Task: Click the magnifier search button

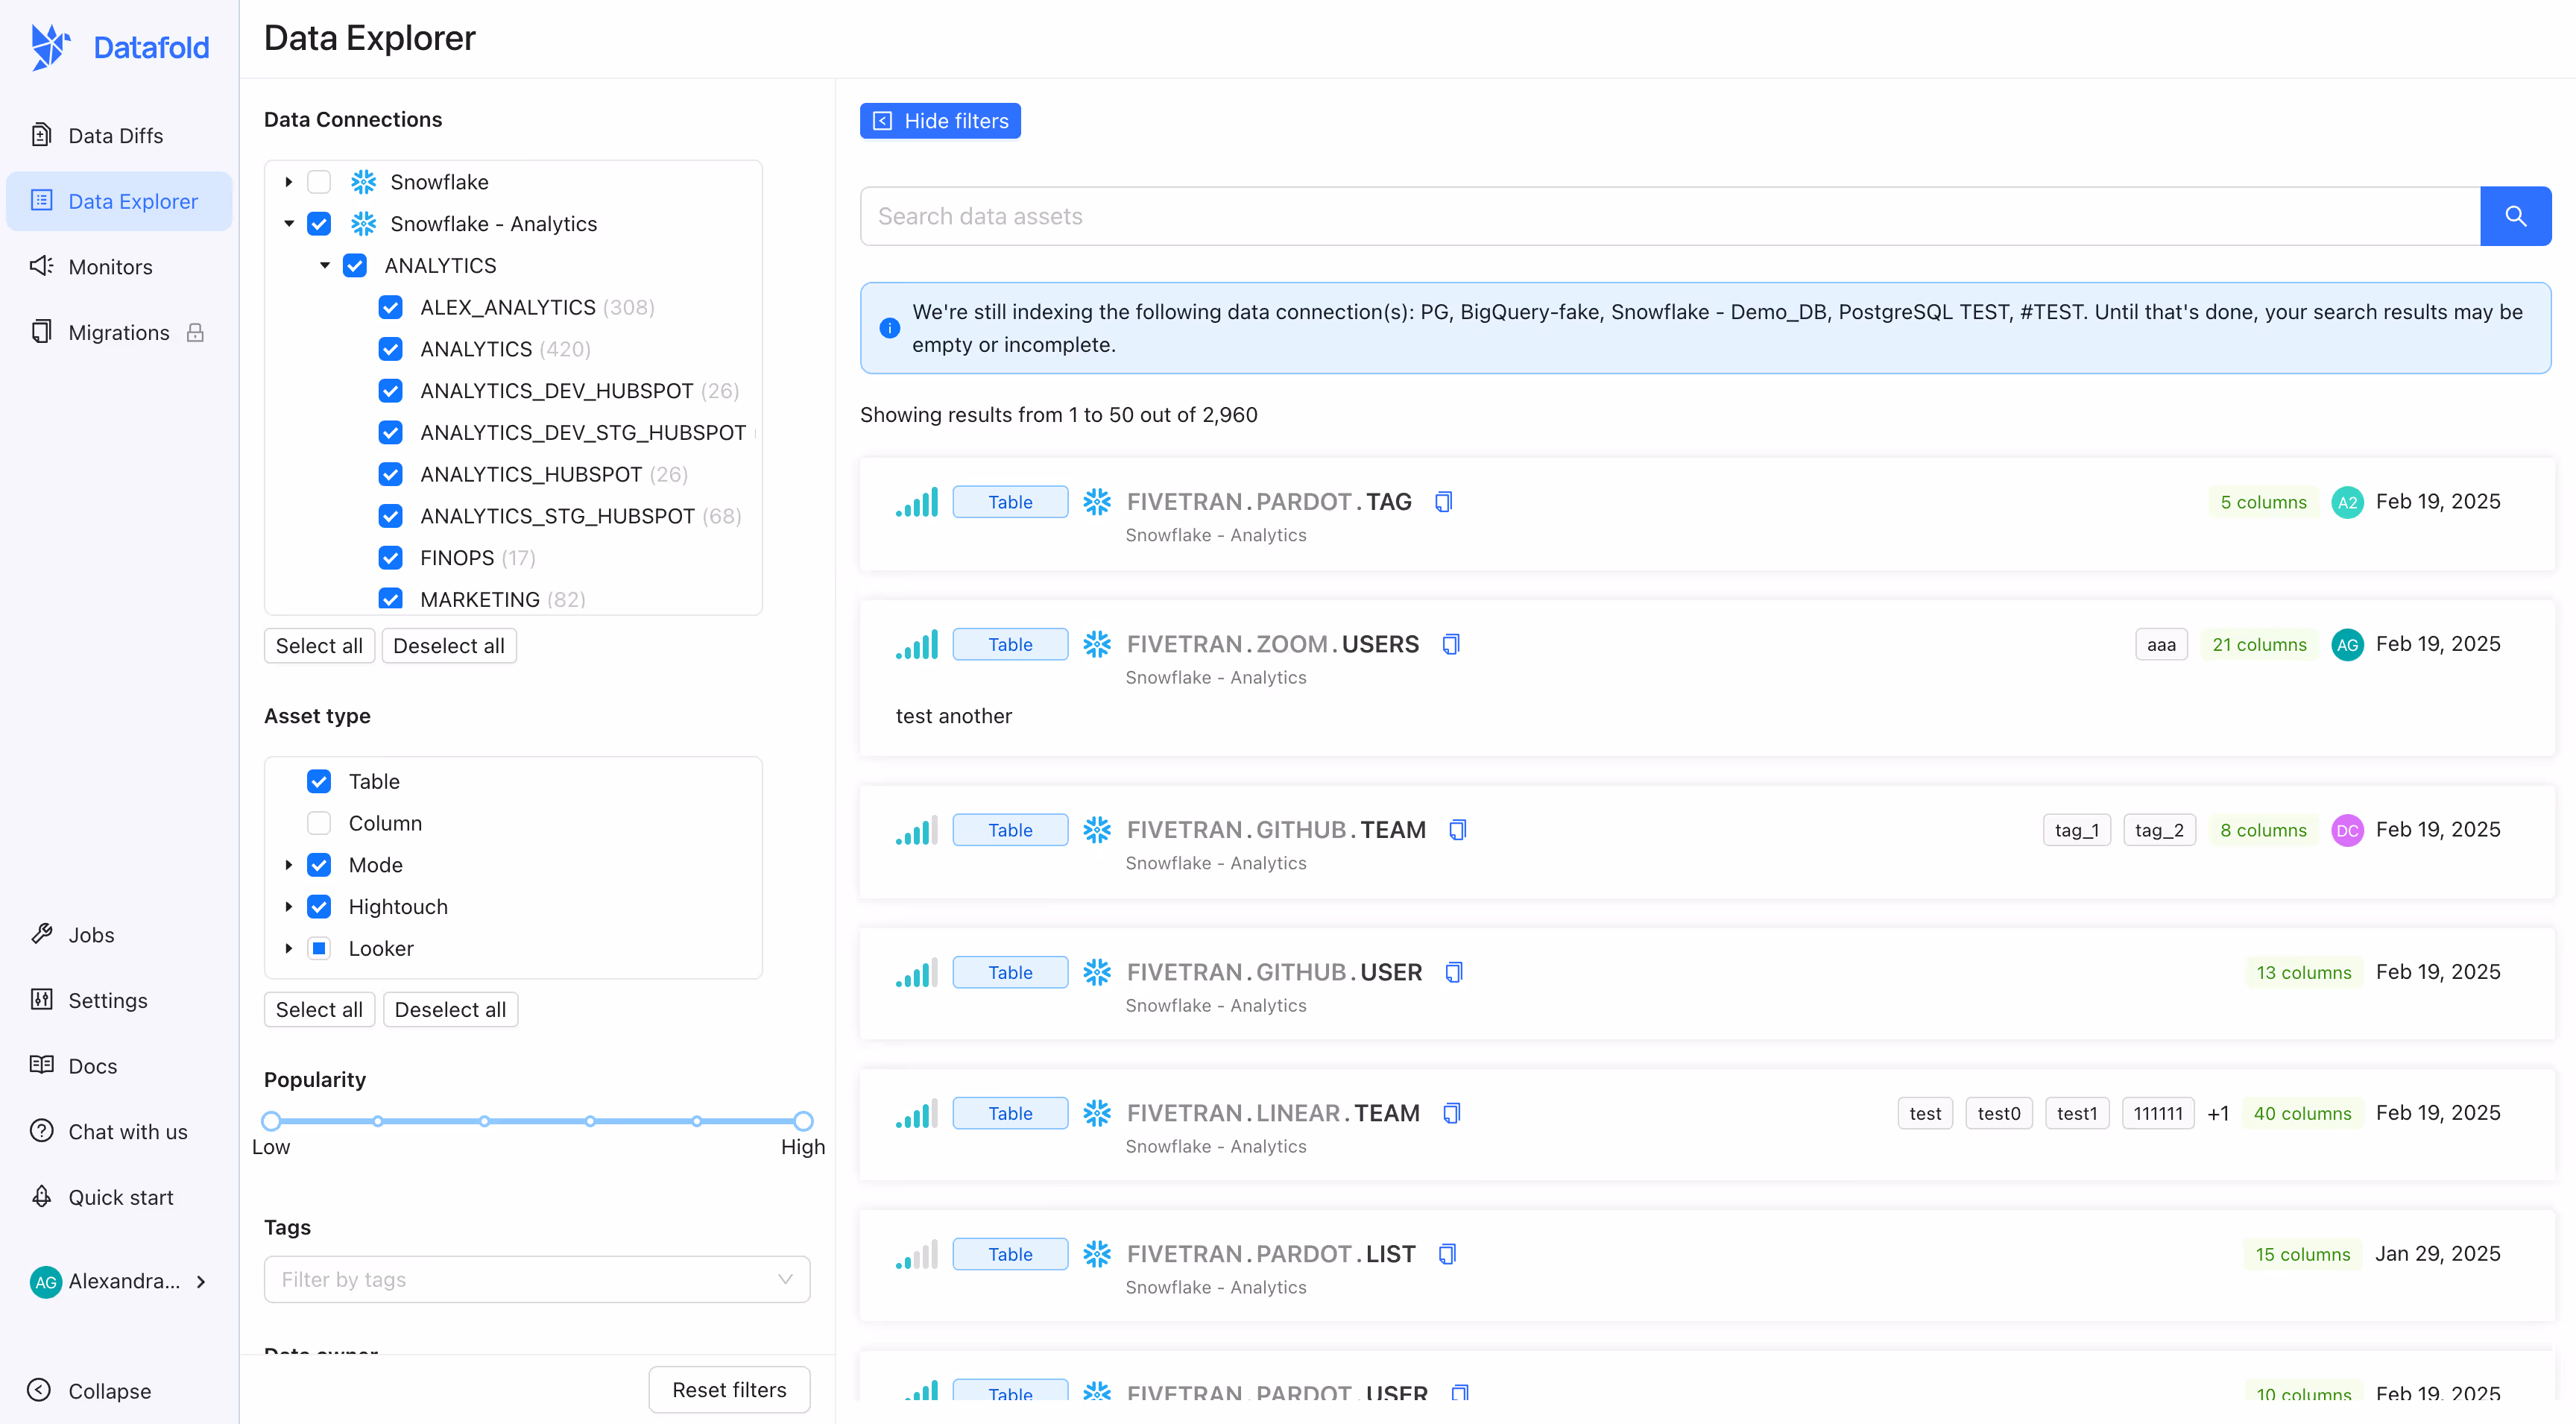Action: pyautogui.click(x=2515, y=216)
